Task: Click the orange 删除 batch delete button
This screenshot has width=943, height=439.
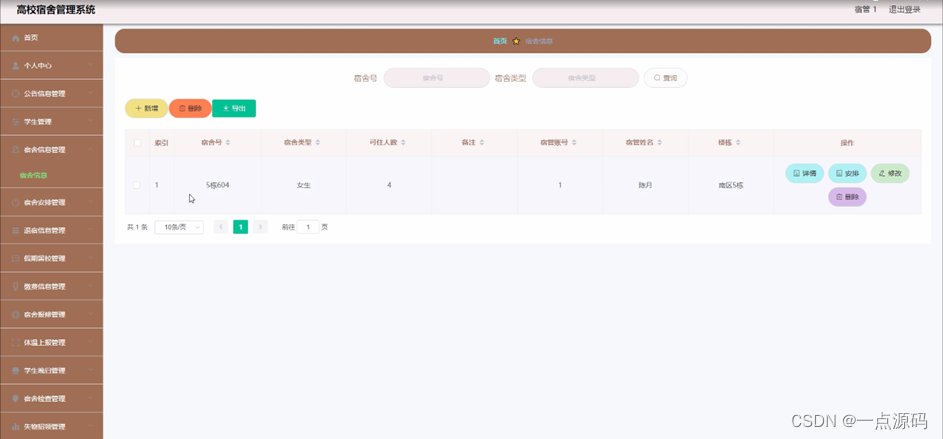Action: [190, 109]
